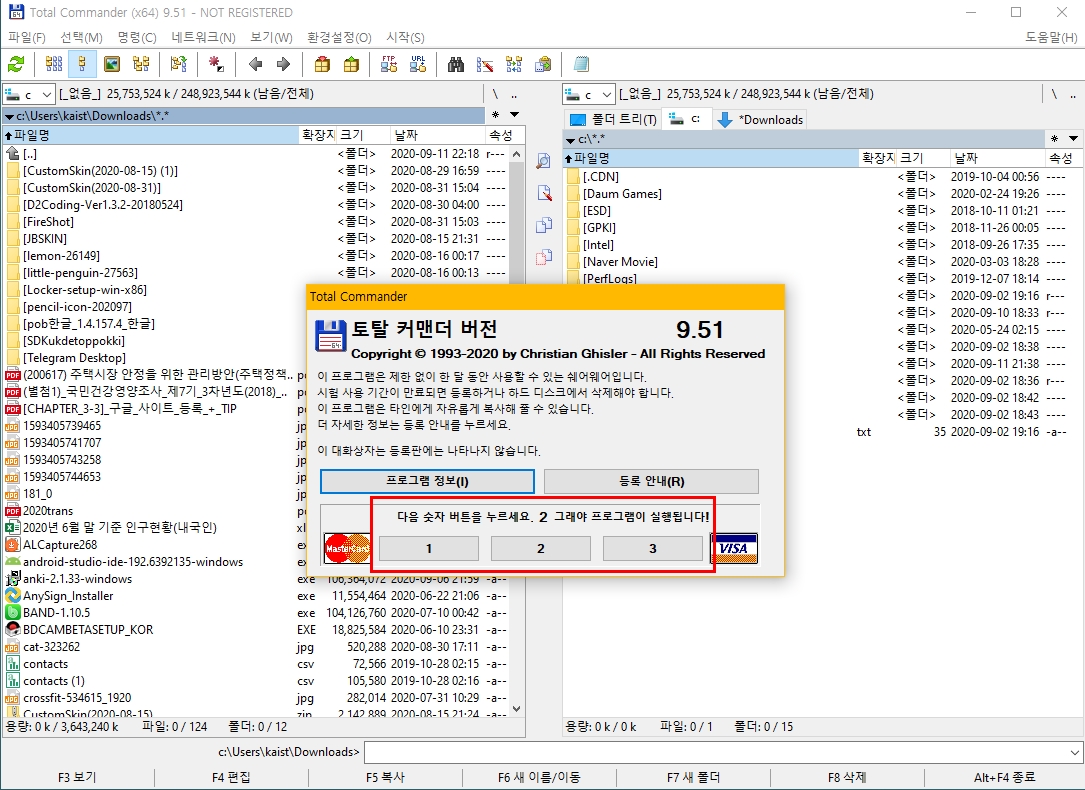Switch to the *Downloads tab
Viewport: 1085px width, 790px height.
(760, 120)
